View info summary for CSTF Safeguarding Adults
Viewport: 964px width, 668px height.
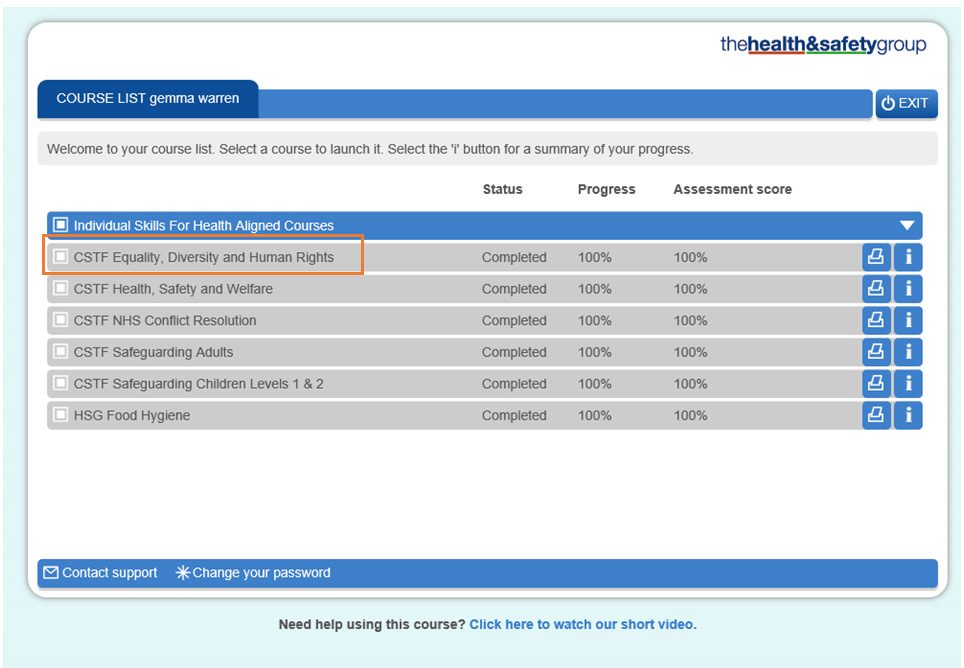pyautogui.click(x=908, y=351)
